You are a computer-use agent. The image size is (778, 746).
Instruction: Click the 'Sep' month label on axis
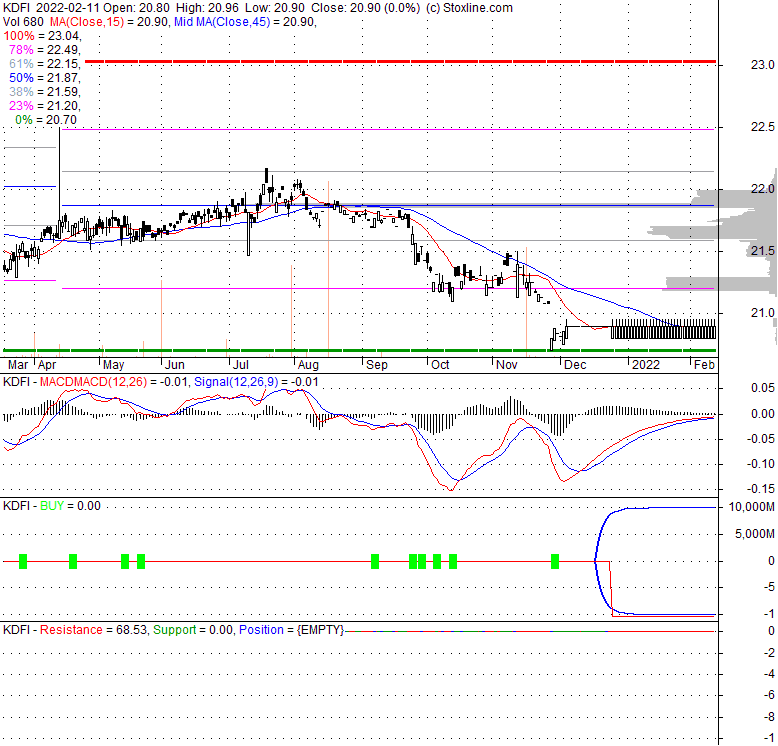point(377,365)
